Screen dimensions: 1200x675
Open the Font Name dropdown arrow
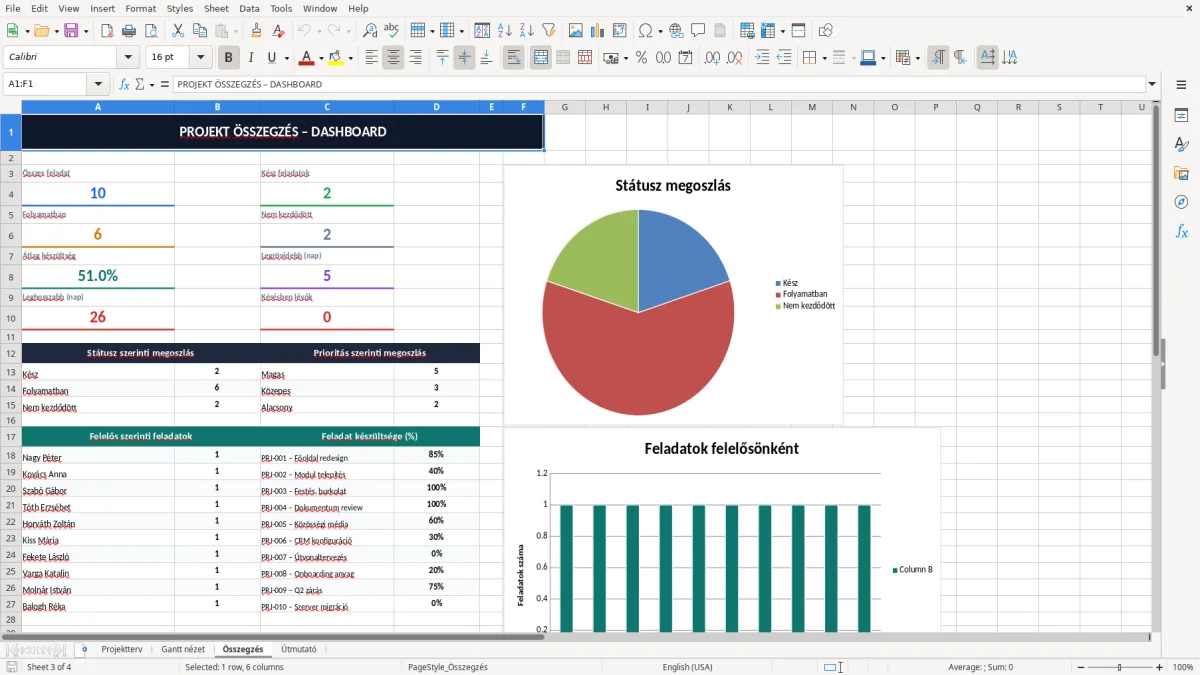coord(128,58)
